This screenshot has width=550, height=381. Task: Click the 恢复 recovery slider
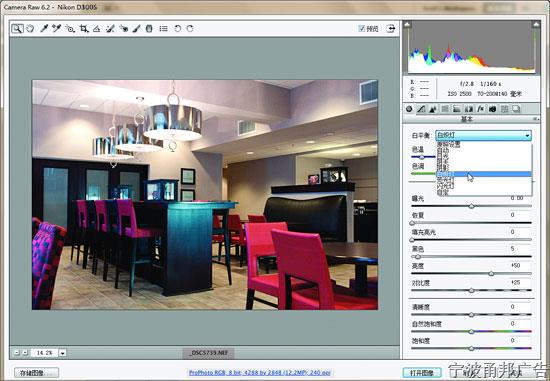click(x=471, y=223)
